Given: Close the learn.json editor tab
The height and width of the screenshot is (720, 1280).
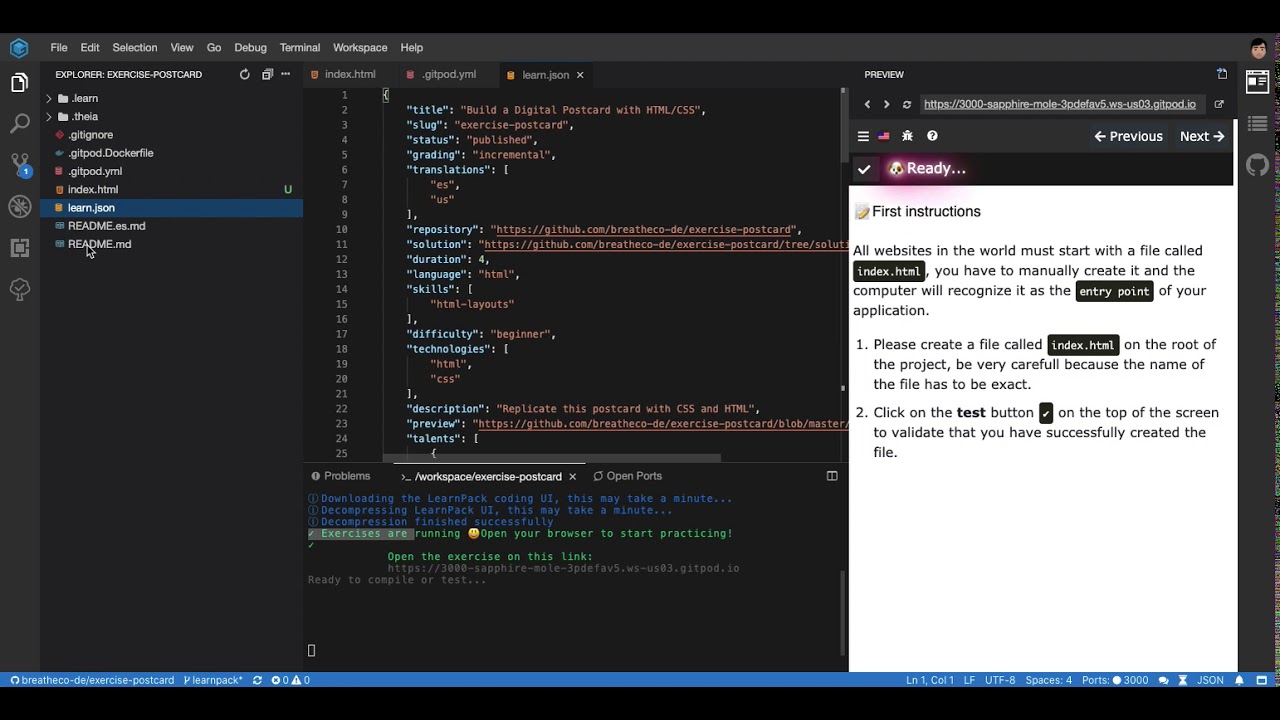Looking at the screenshot, I should pos(580,75).
